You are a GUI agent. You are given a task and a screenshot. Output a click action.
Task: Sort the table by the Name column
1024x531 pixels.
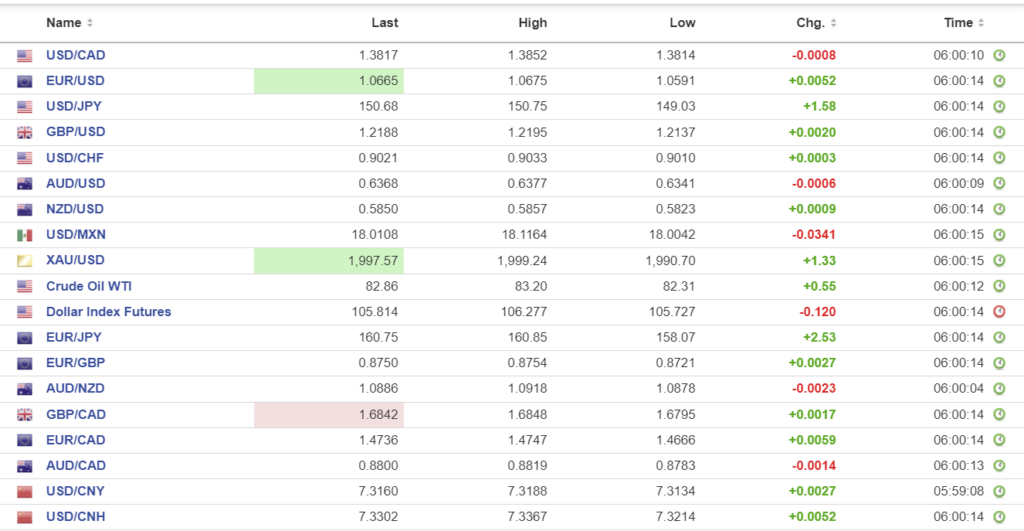click(69, 23)
